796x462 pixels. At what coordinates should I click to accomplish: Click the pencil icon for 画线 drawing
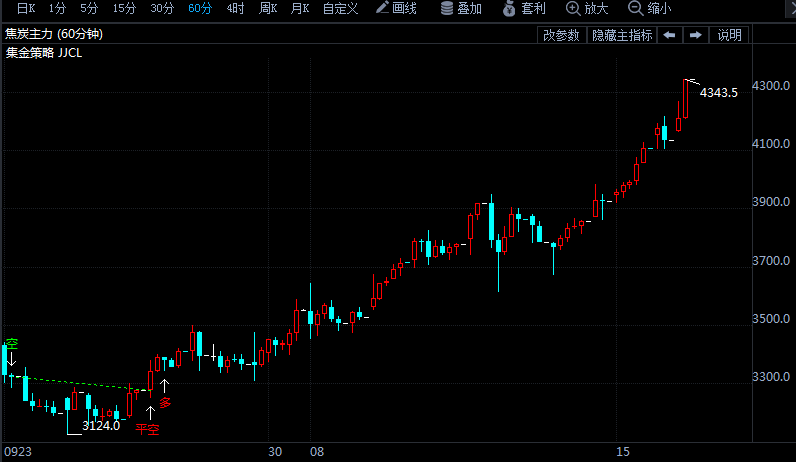tap(382, 8)
